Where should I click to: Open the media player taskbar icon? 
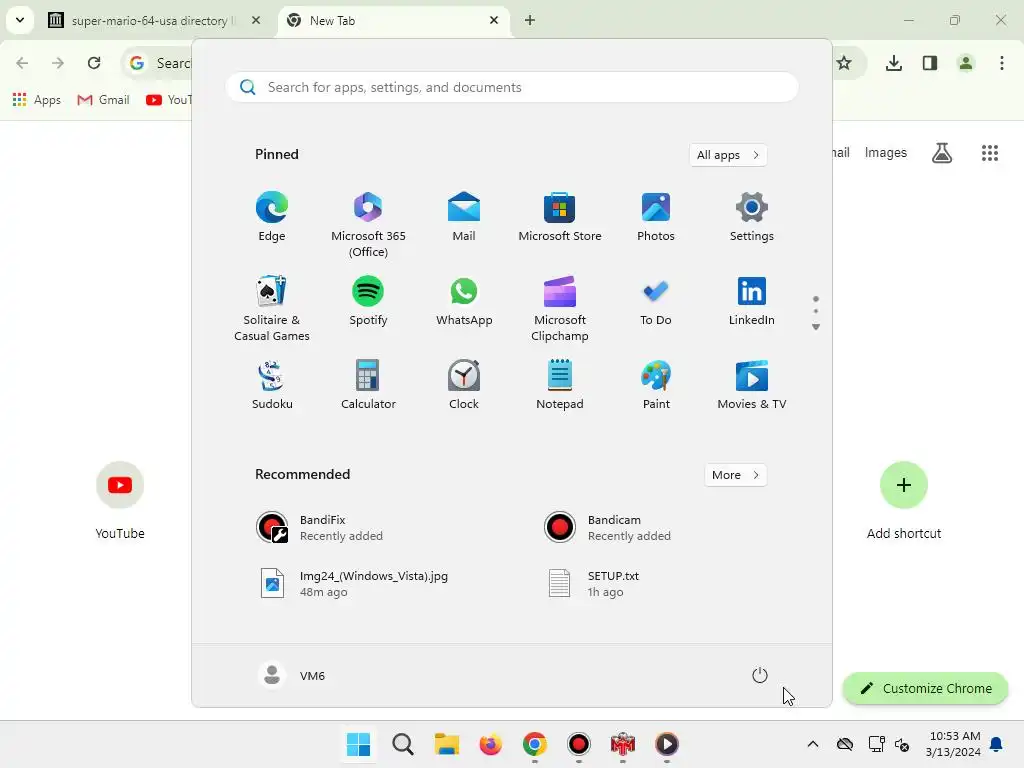click(667, 744)
